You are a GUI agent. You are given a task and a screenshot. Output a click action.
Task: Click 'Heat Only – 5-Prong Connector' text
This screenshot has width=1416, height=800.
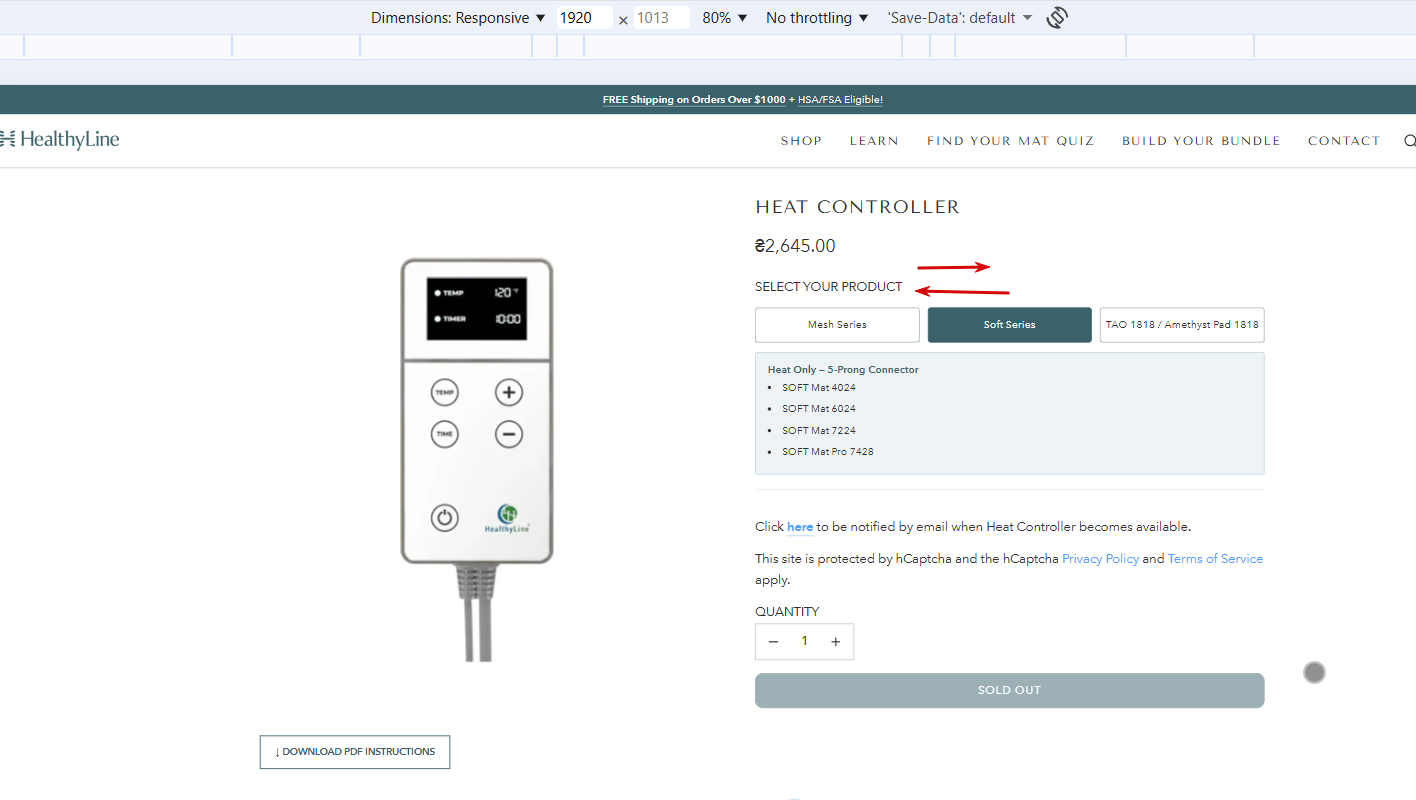pos(843,370)
